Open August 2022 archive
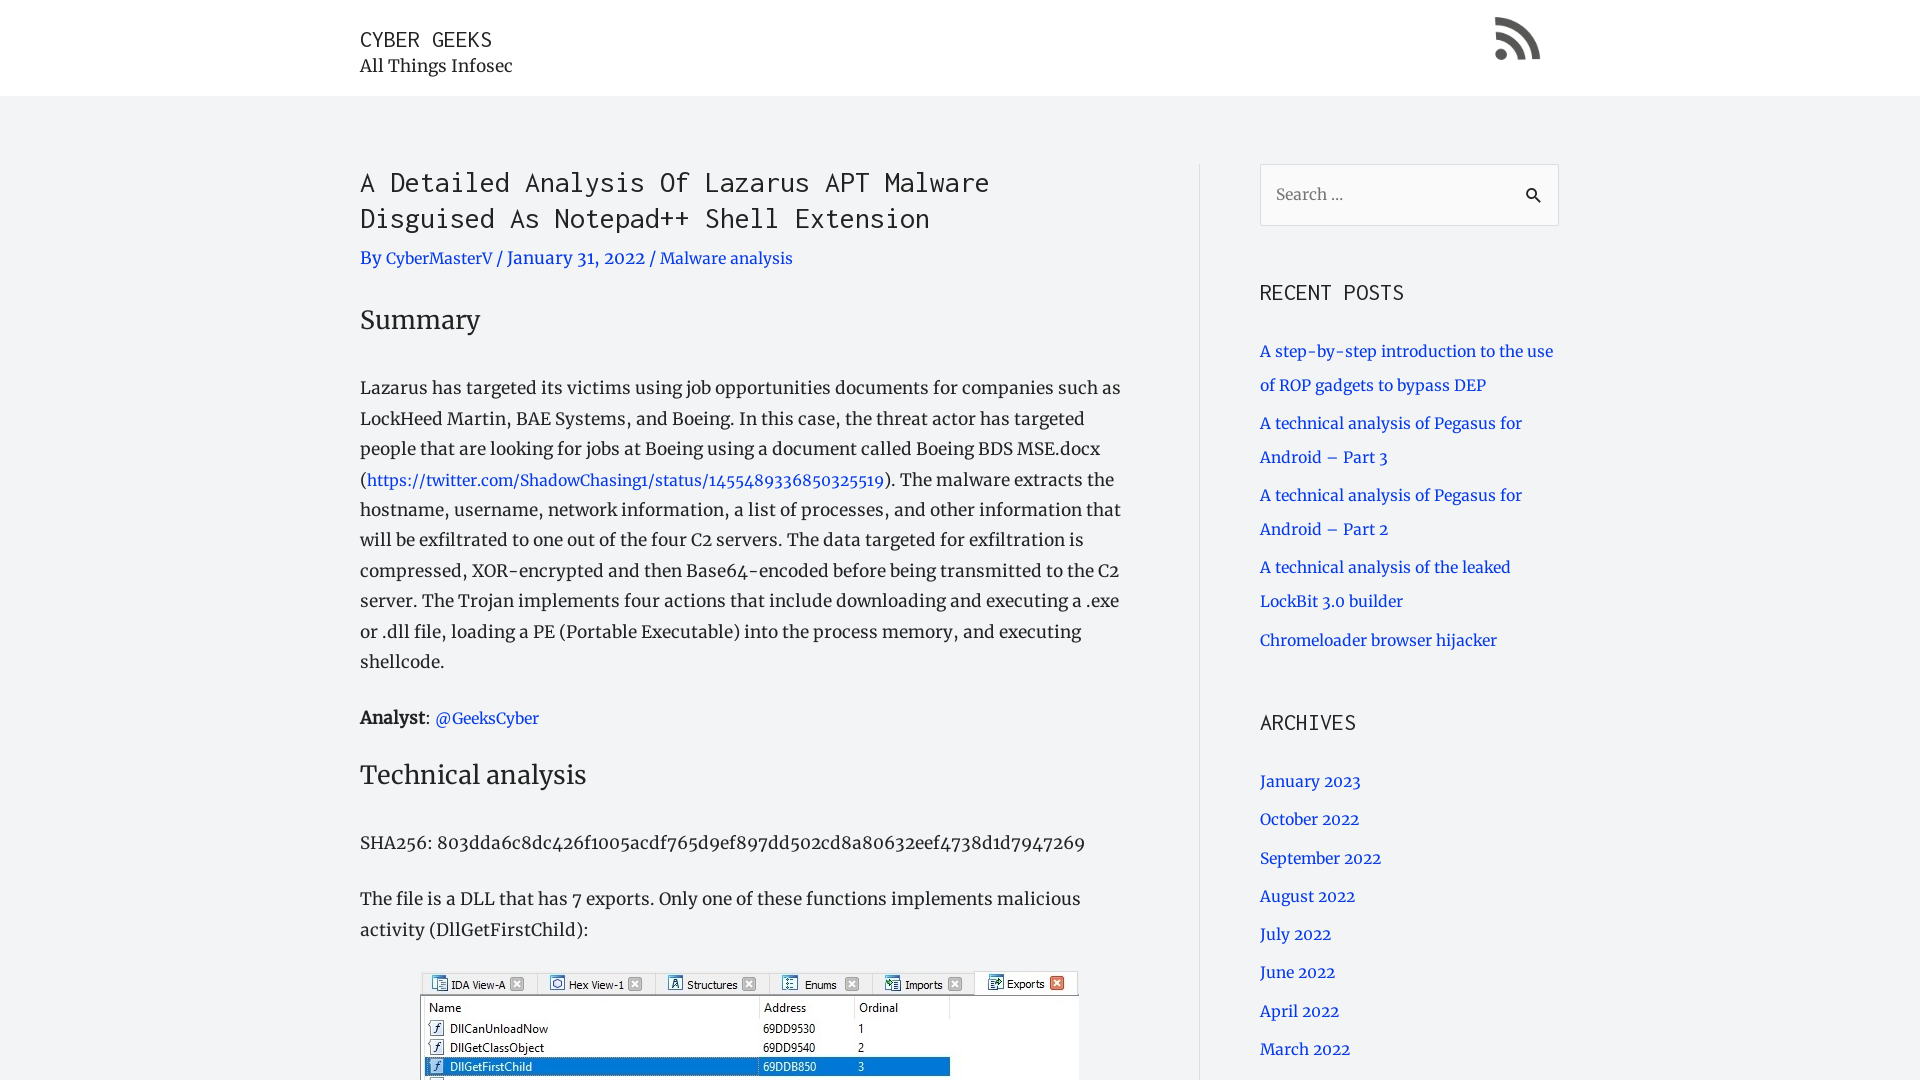The image size is (1920, 1080). point(1307,896)
